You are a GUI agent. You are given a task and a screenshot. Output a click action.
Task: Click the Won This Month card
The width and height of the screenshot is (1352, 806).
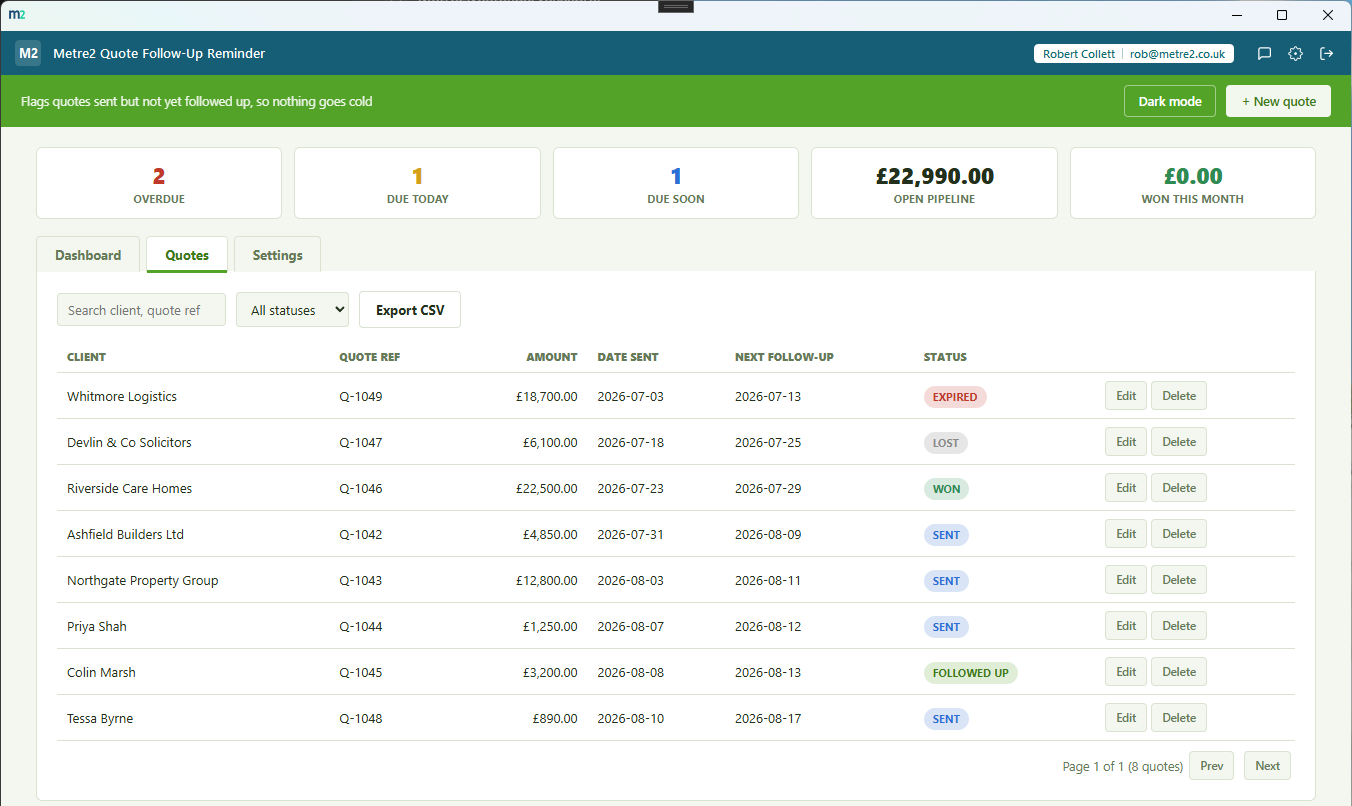(1193, 183)
